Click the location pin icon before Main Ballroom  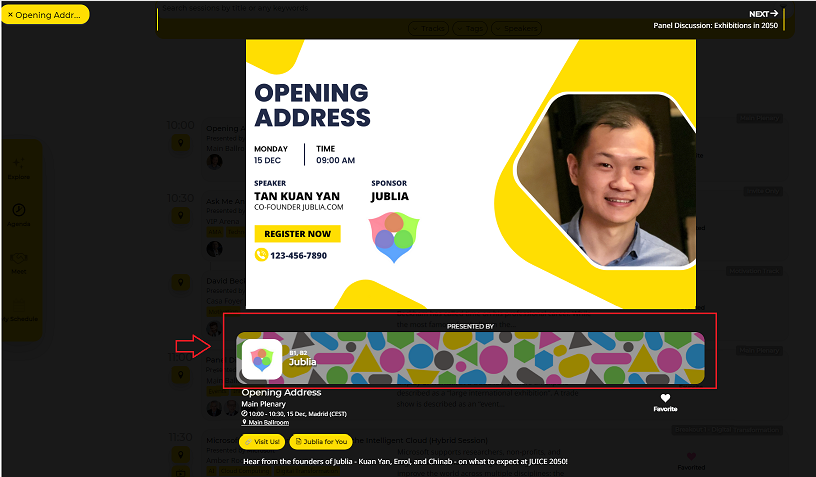pos(244,422)
